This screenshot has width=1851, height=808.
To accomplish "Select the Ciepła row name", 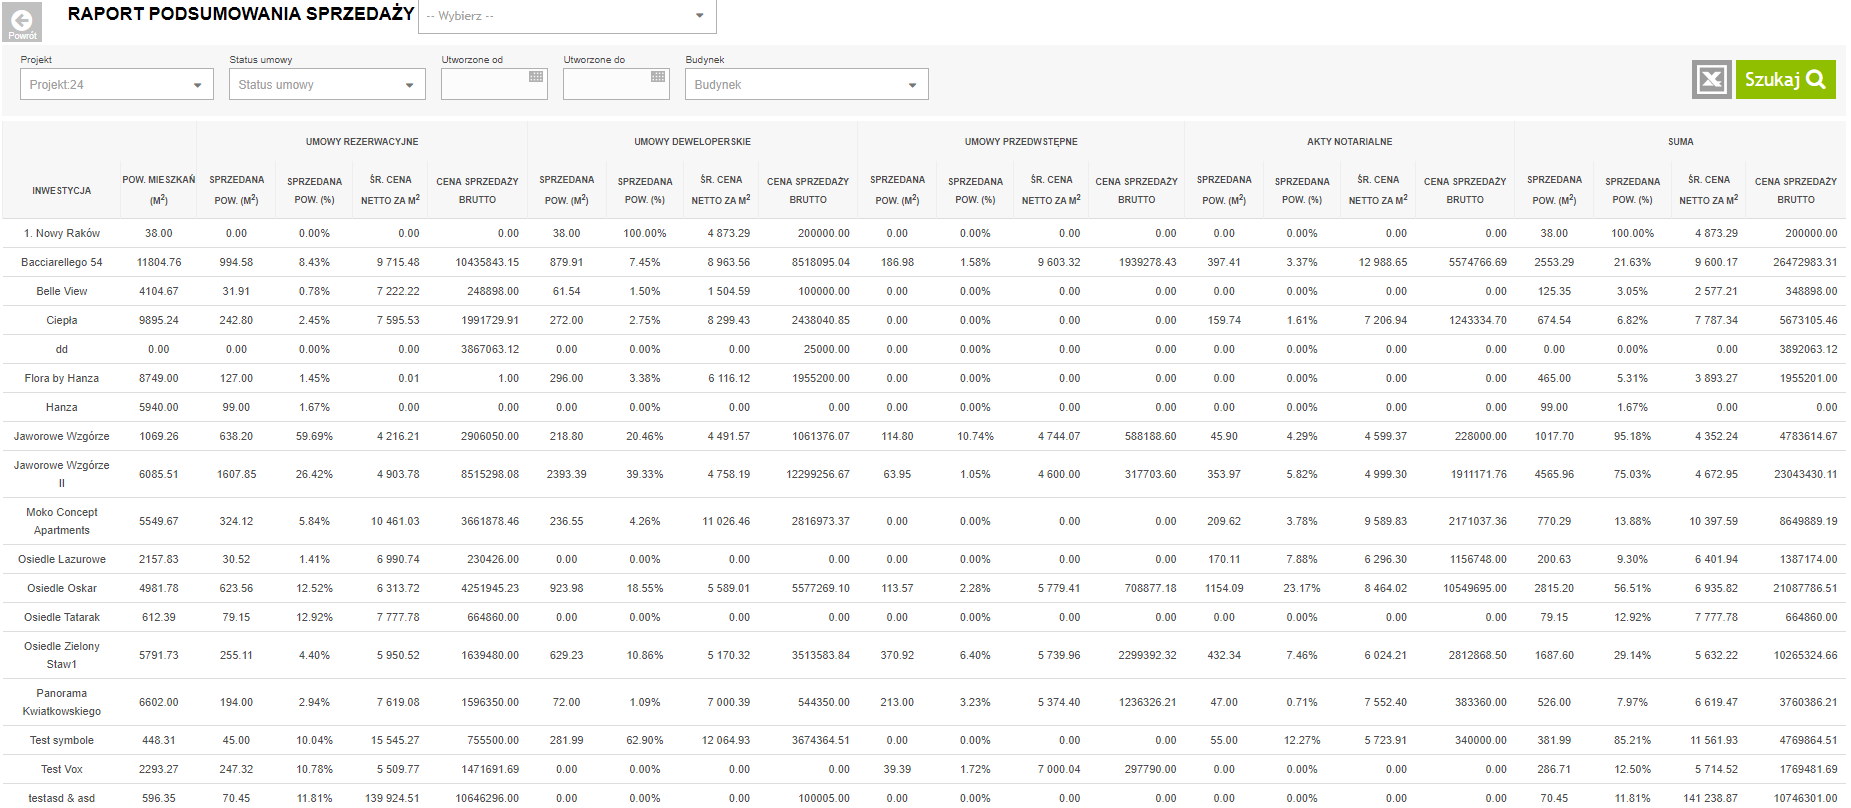I will pyautogui.click(x=62, y=320).
